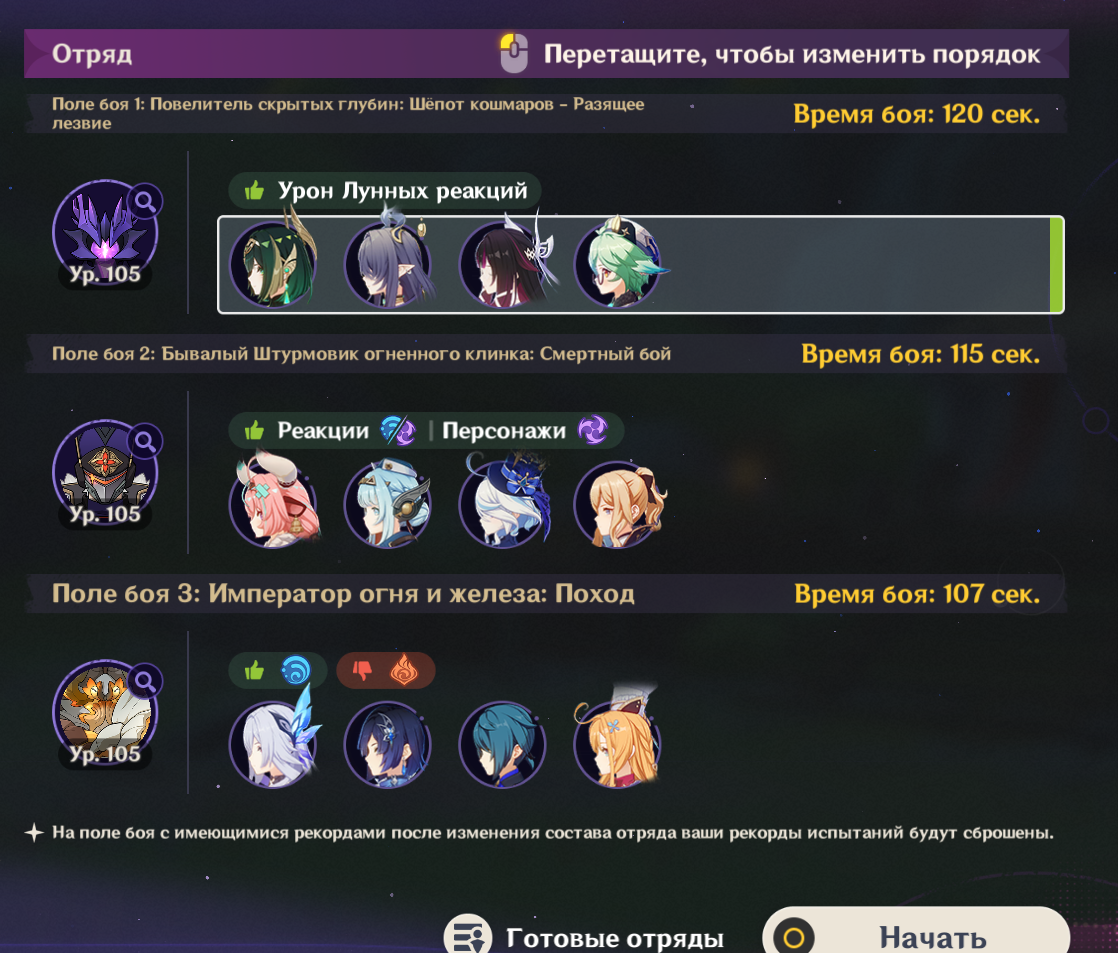Open Готовые отряды preset squads

click(x=585, y=937)
